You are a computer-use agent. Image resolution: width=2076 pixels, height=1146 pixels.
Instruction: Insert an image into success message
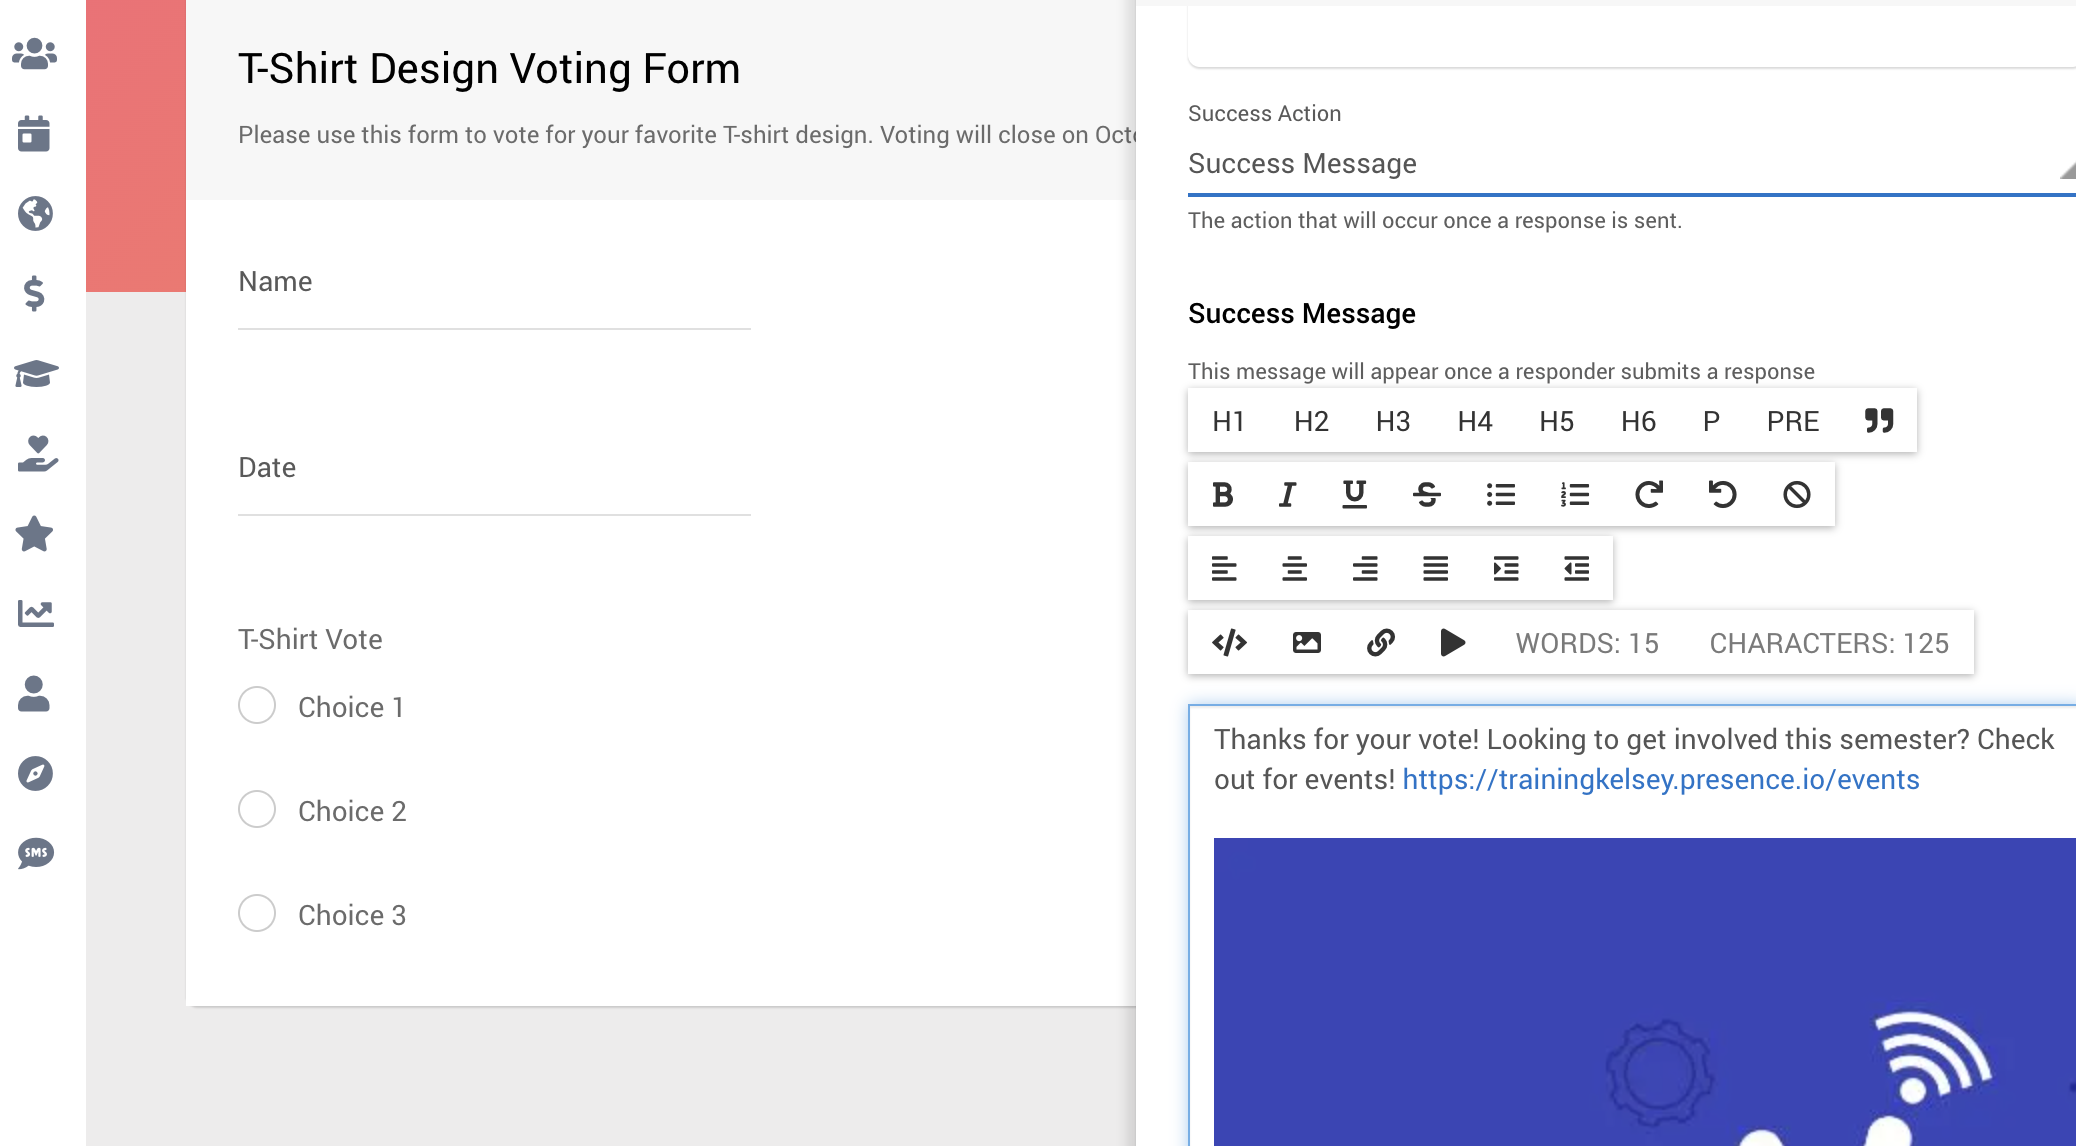point(1306,642)
